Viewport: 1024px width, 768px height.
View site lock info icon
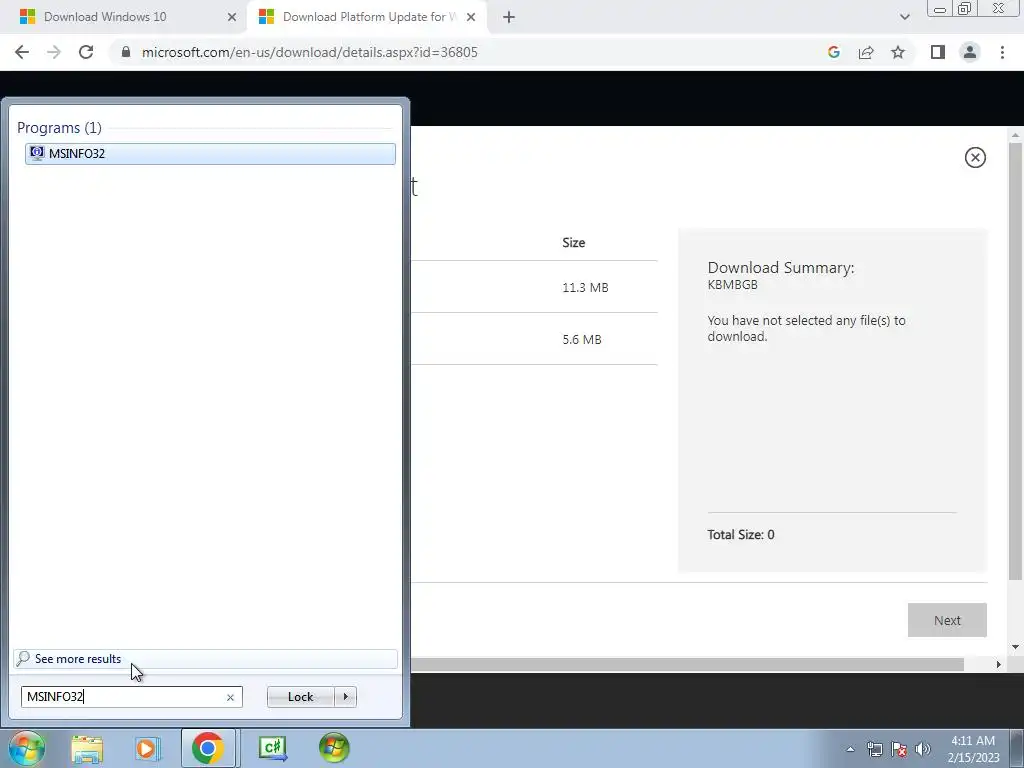pos(126,52)
